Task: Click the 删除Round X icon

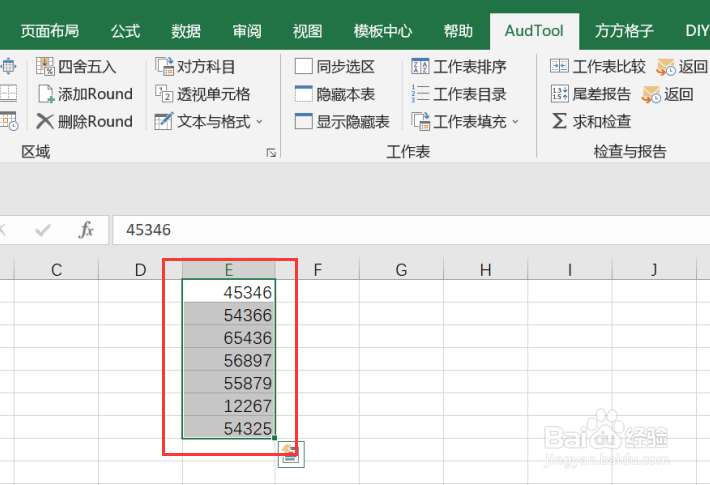Action: (x=45, y=121)
